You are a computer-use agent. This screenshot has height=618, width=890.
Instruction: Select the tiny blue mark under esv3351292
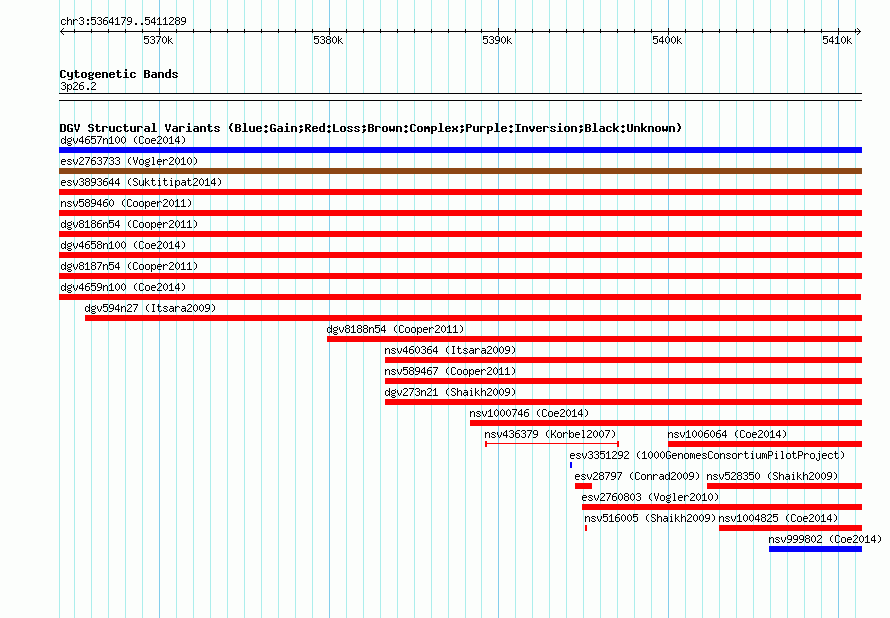click(571, 465)
